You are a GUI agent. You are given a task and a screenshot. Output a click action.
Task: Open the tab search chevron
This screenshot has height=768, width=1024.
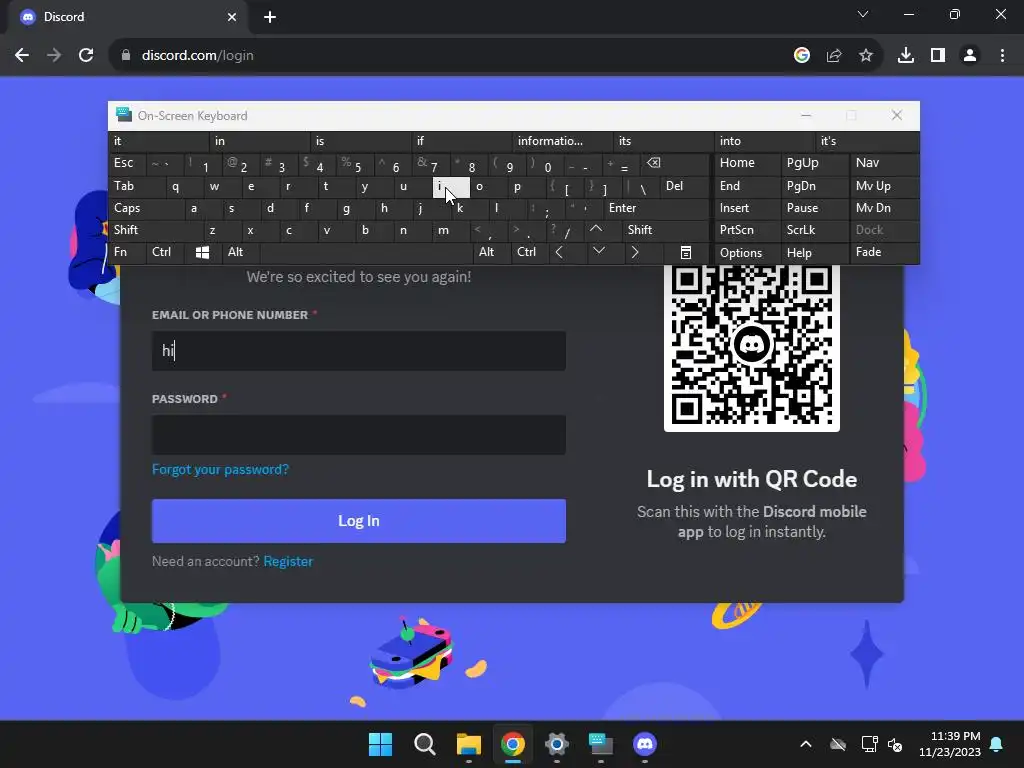click(863, 14)
